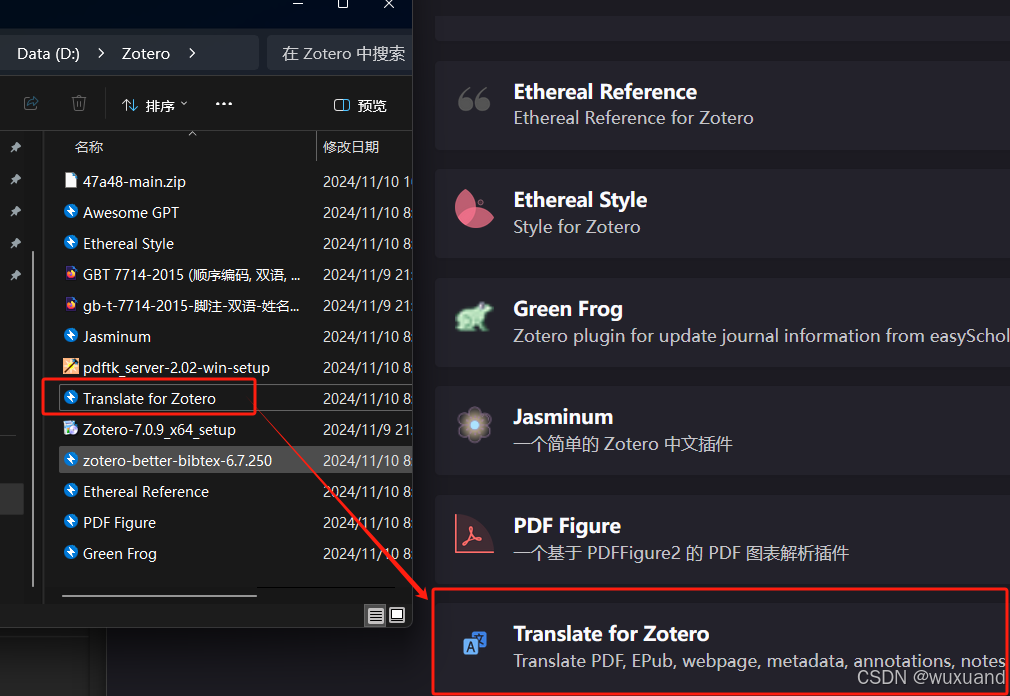1010x696 pixels.
Task: Select the 47a48-main.zip file icon
Action: (71, 180)
